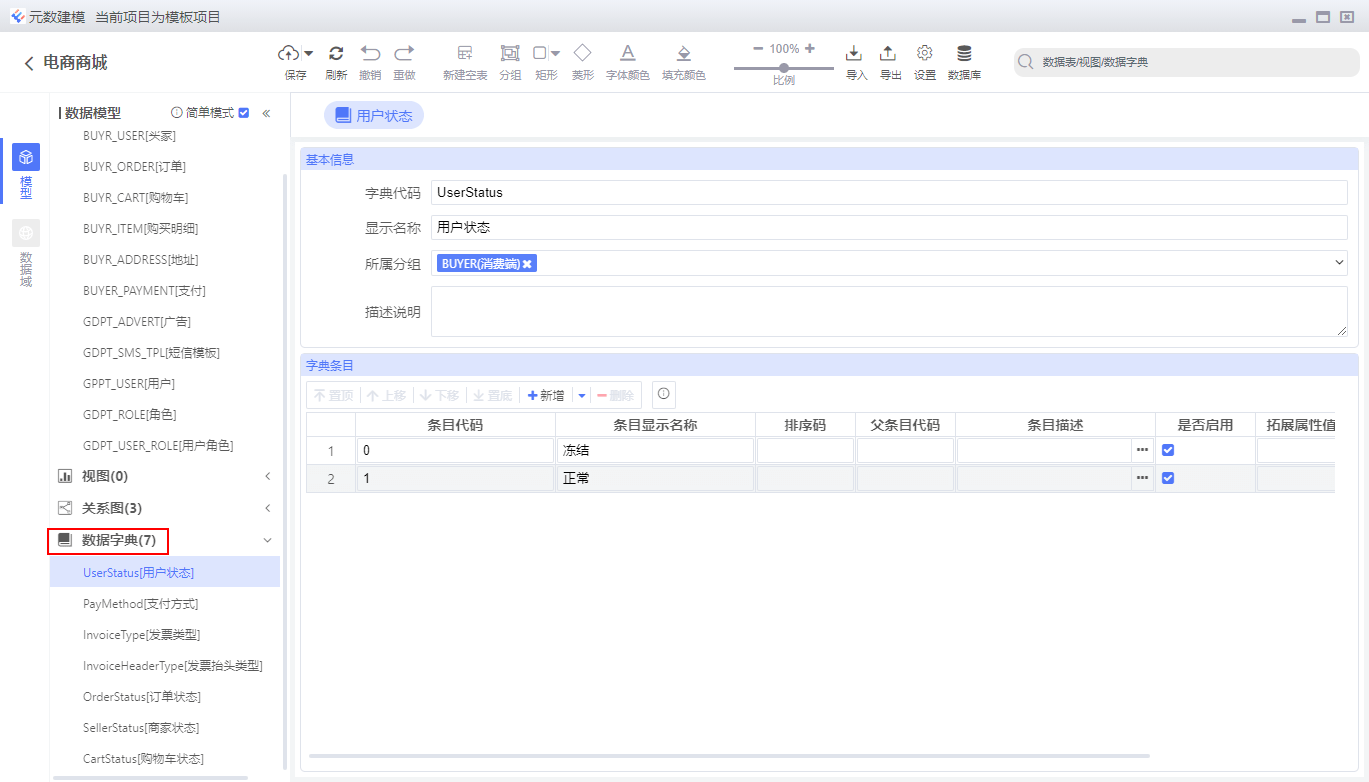Viewport: 1369px width, 782px height.
Task: Click the Undo (撤销) arrow icon
Action: click(x=370, y=53)
